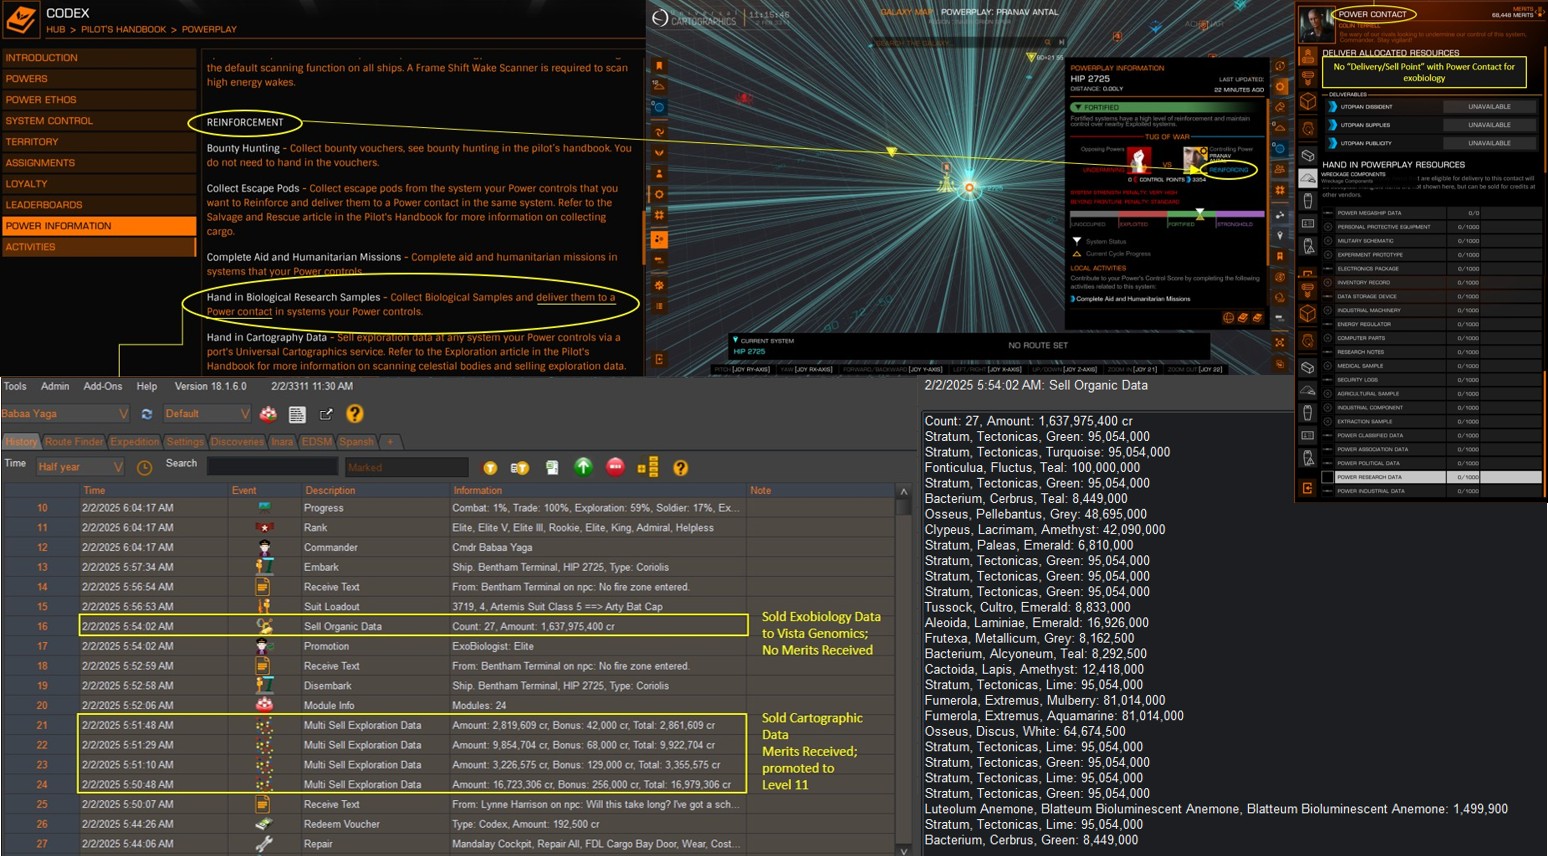Open the second filter icon with a list
This screenshot has height=856, width=1548.
[520, 467]
